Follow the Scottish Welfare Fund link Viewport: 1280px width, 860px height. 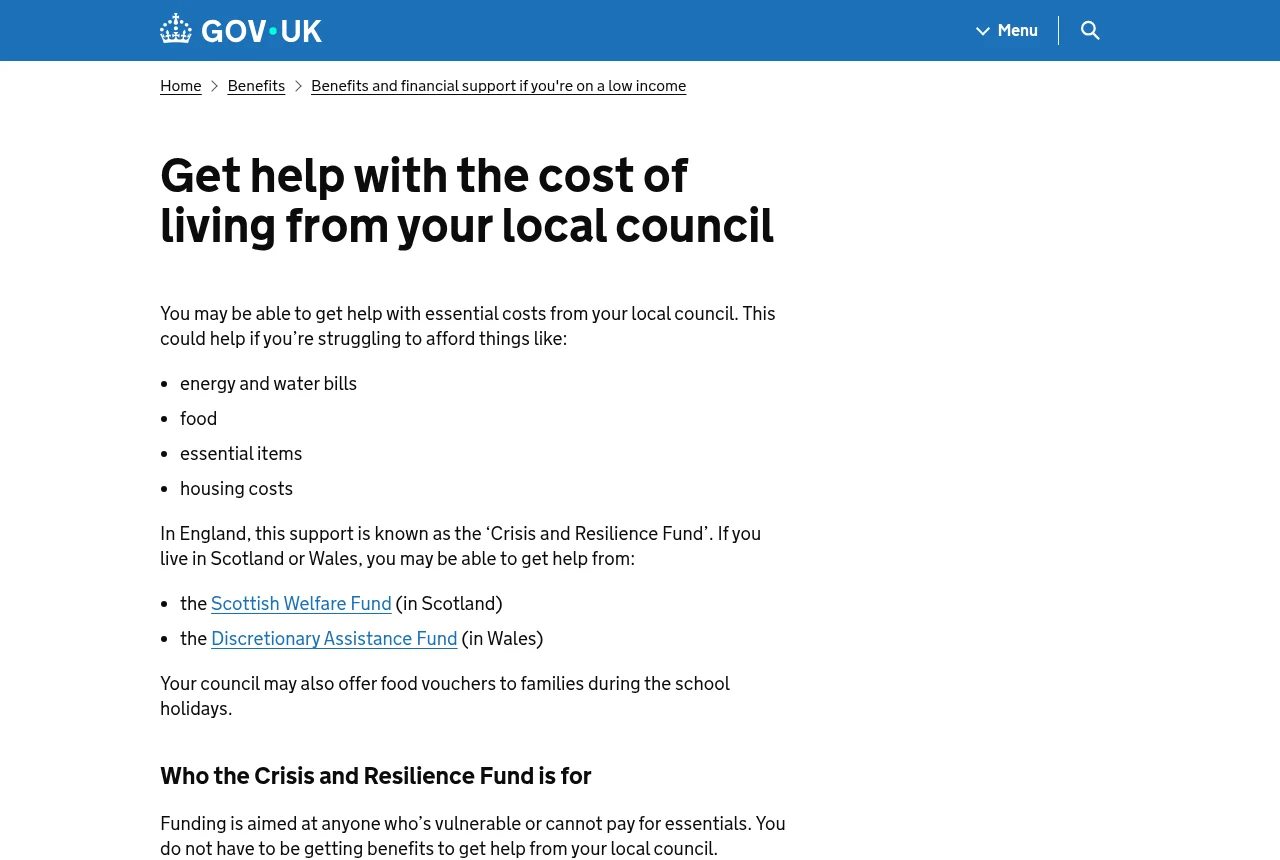301,604
